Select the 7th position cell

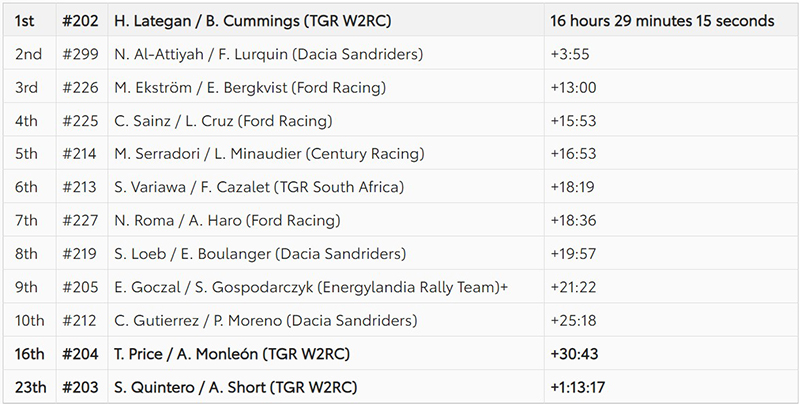tap(28, 221)
